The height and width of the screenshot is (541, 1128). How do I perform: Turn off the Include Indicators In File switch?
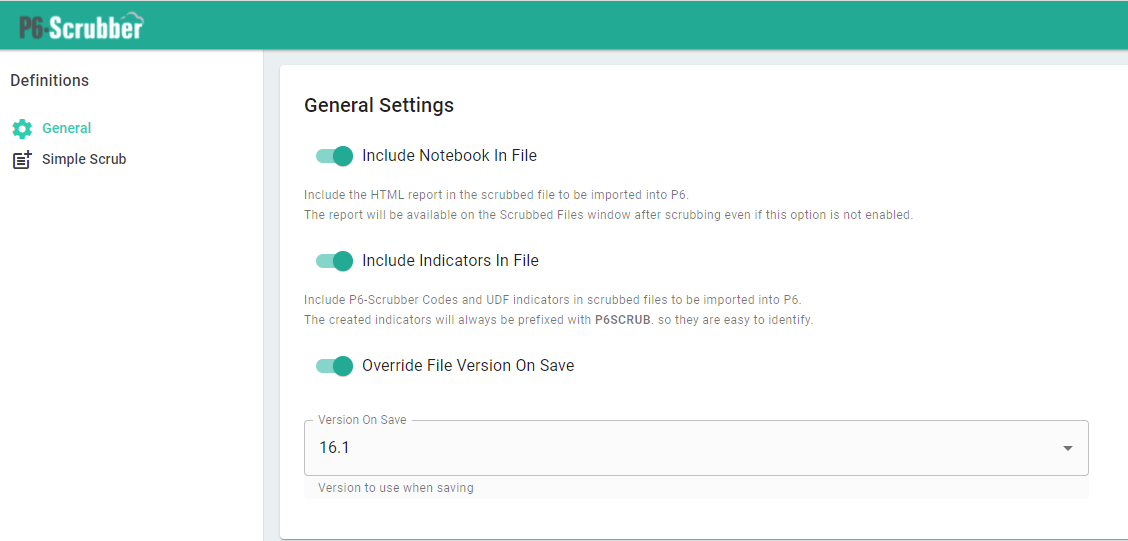[334, 261]
